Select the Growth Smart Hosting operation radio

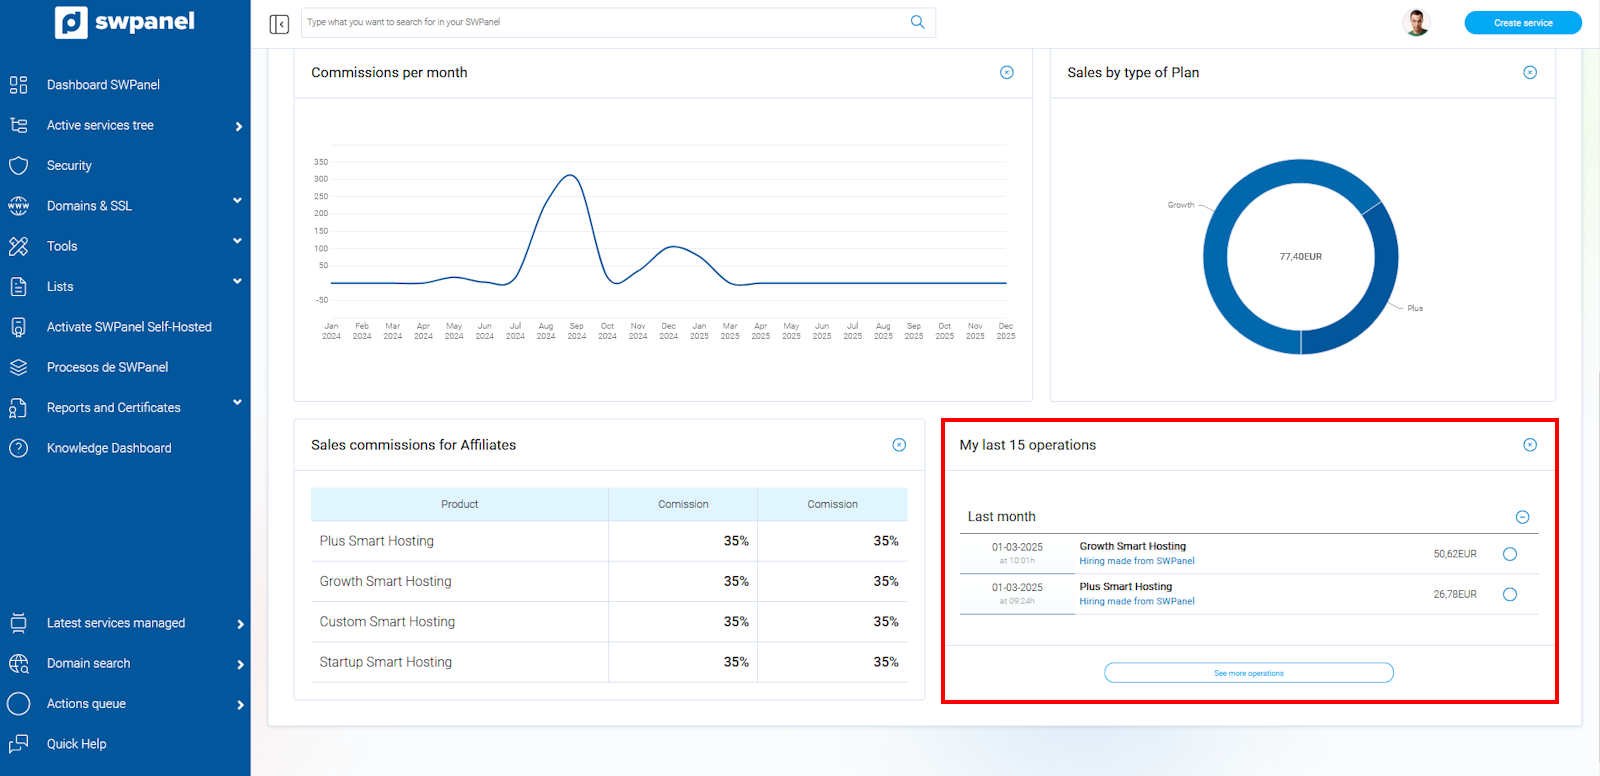(x=1509, y=554)
